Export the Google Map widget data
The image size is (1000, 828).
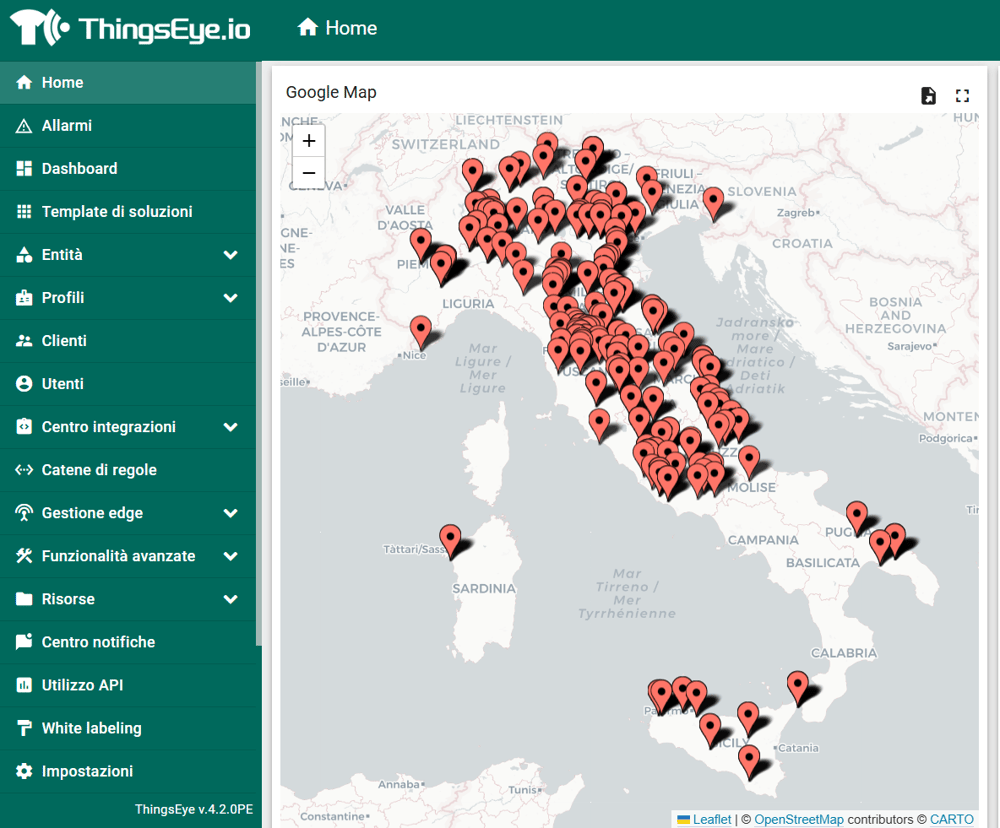929,95
